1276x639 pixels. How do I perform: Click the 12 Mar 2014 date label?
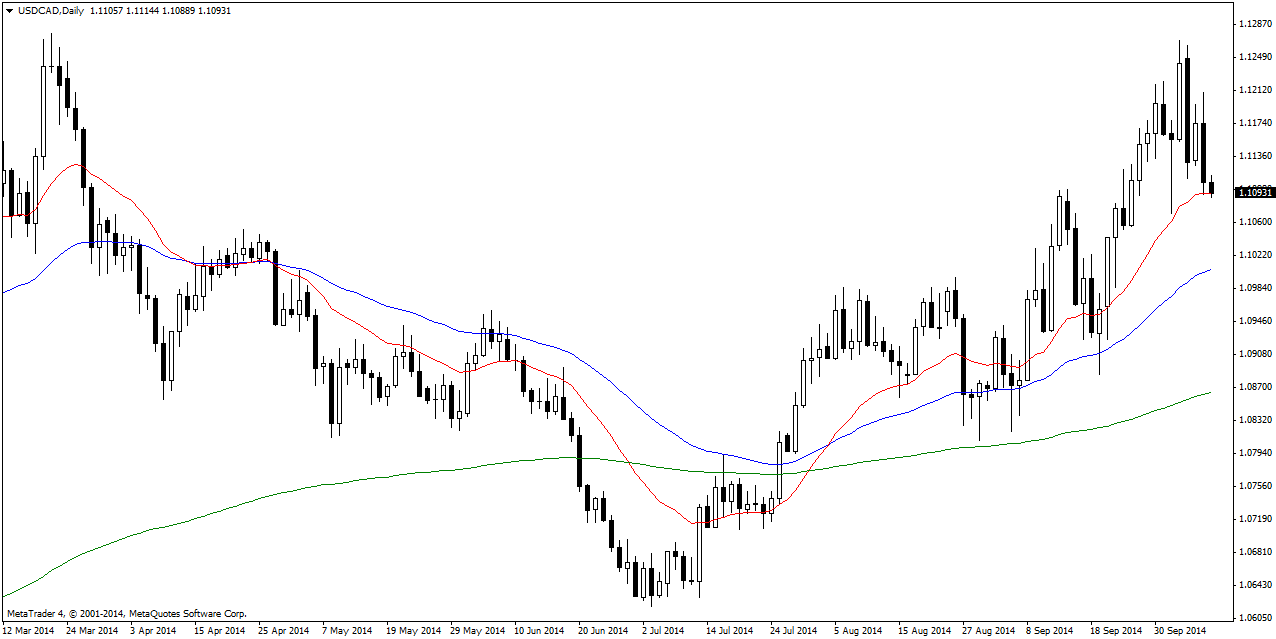[29, 631]
